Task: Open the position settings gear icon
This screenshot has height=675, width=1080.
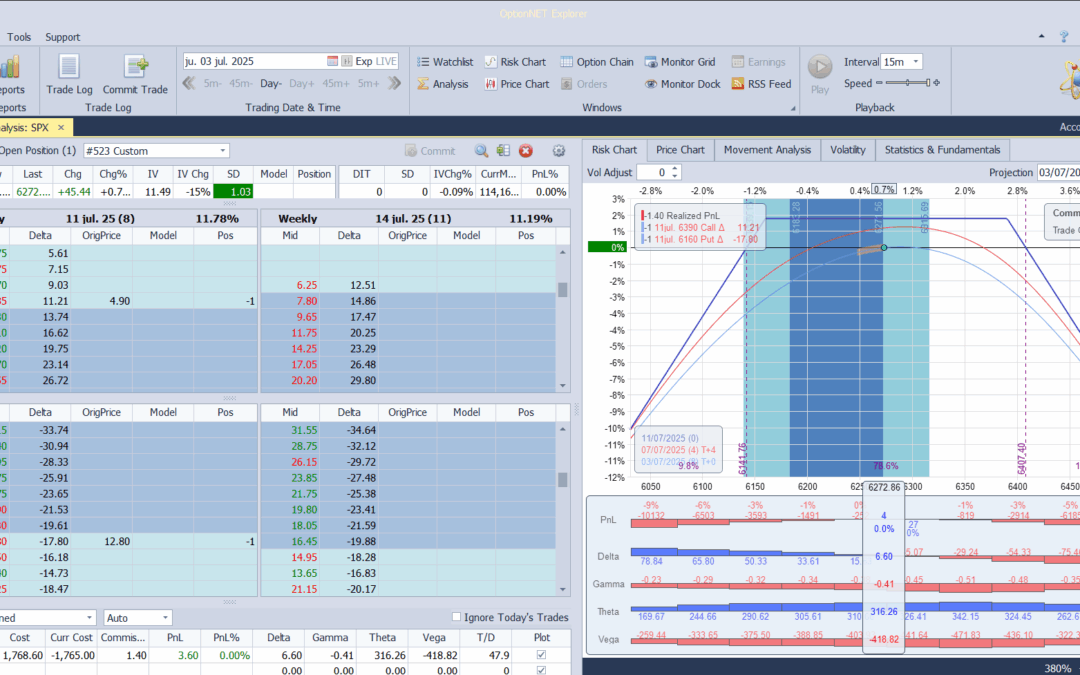Action: point(559,151)
